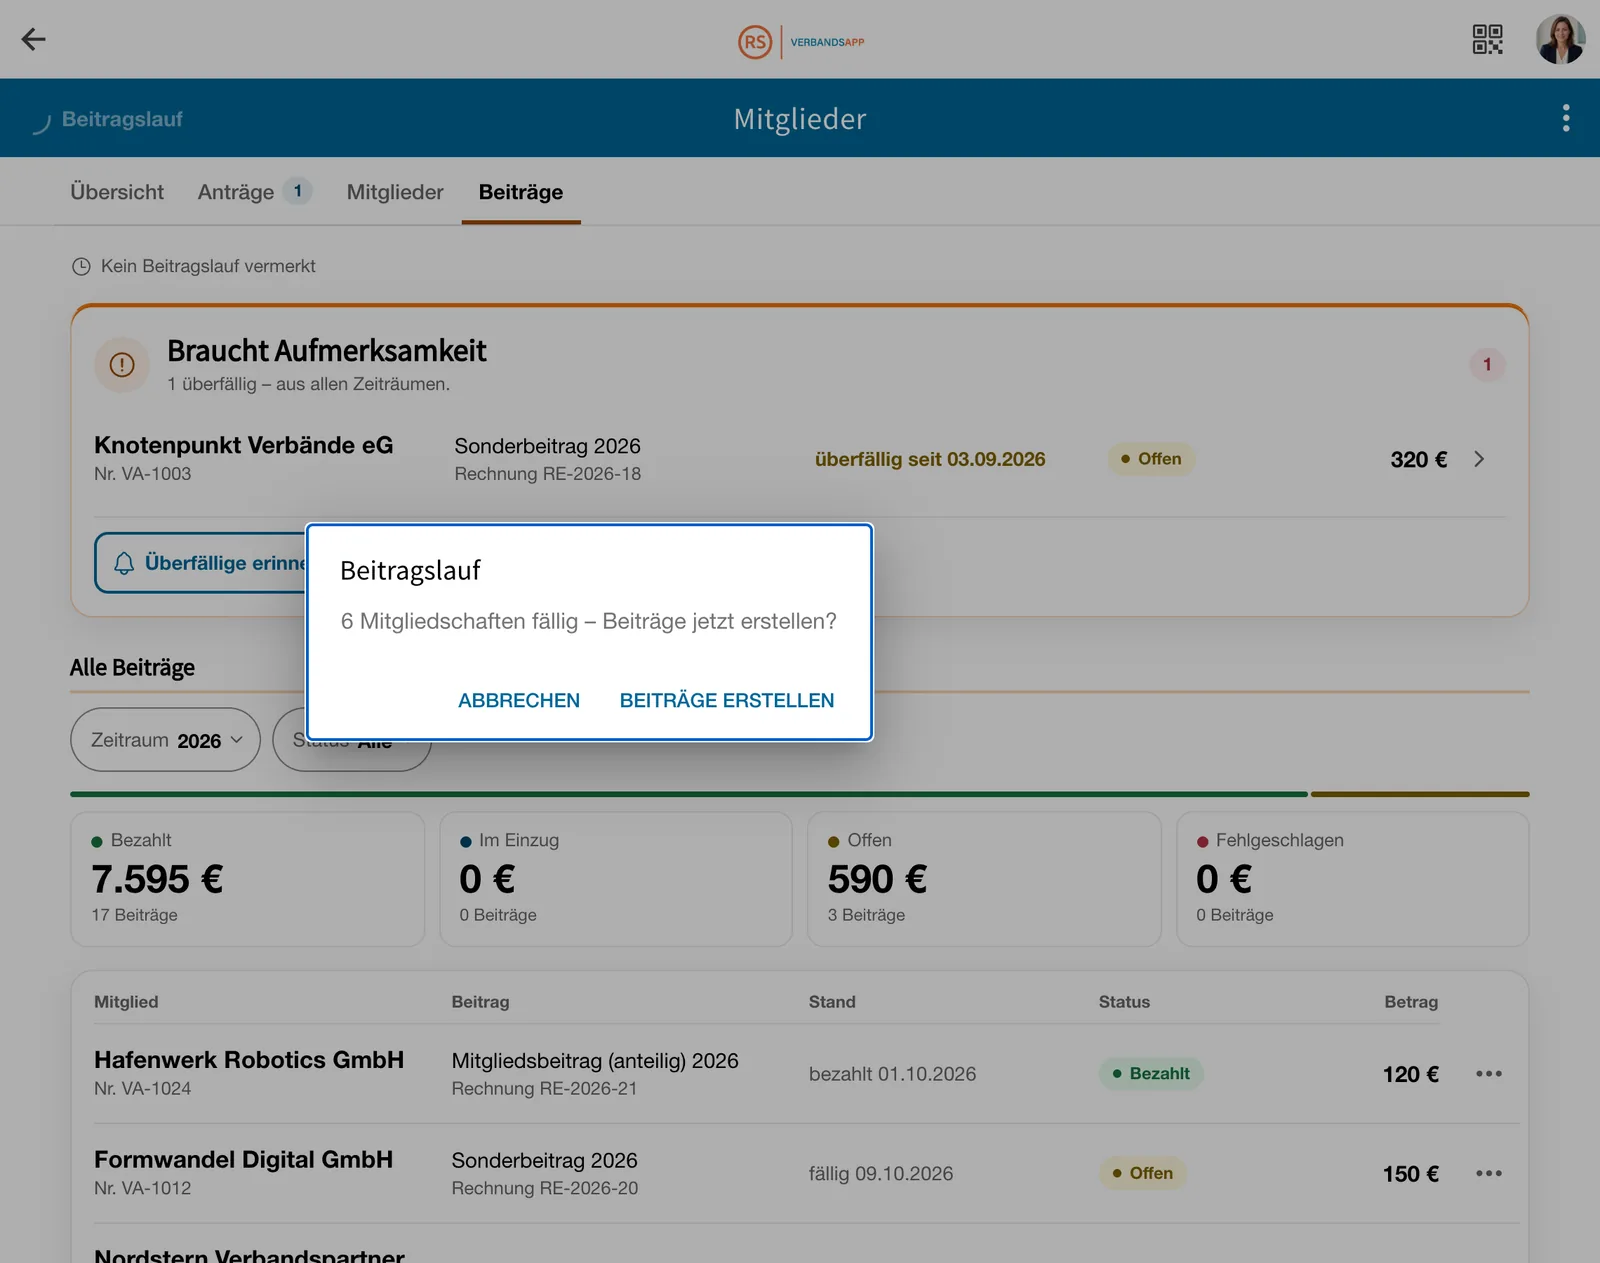The image size is (1600, 1263).
Task: Confirm with Beiträge erstellen
Action: pos(727,701)
